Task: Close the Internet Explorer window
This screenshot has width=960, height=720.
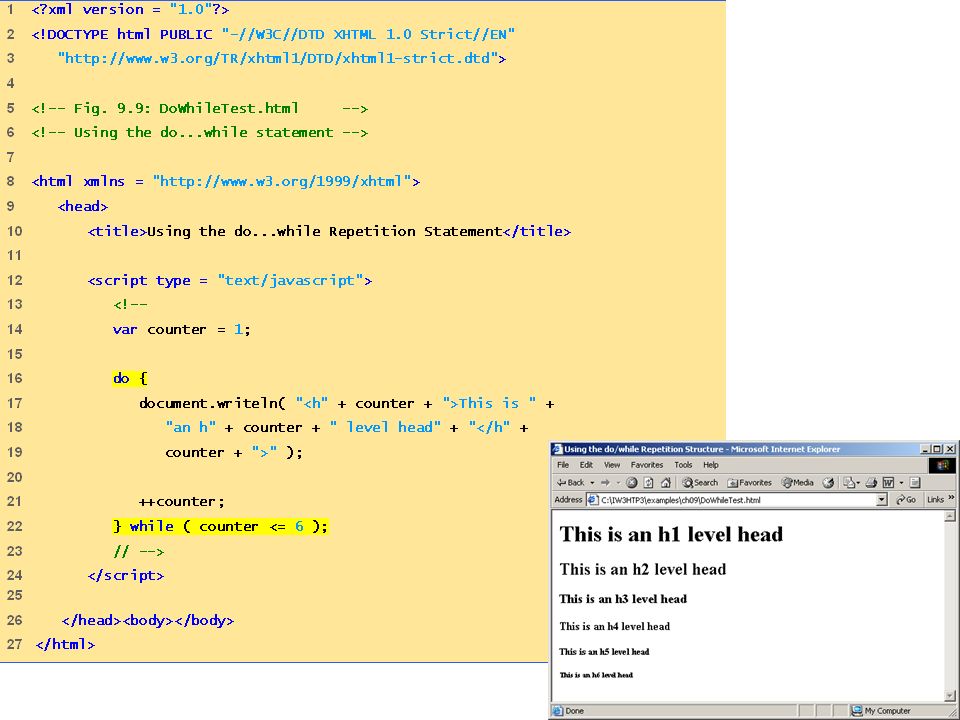Action: [950, 449]
